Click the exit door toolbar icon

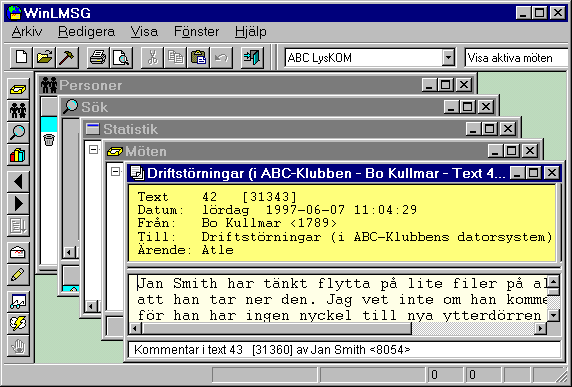pyautogui.click(x=252, y=58)
